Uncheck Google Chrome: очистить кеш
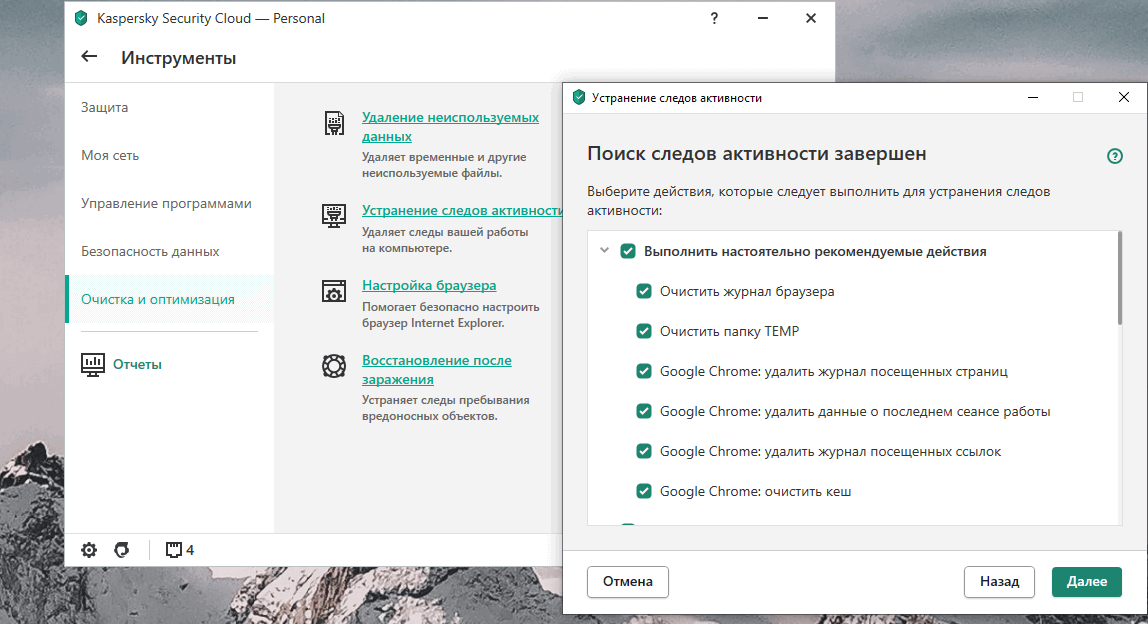Viewport: 1148px width, 624px height. [x=644, y=491]
